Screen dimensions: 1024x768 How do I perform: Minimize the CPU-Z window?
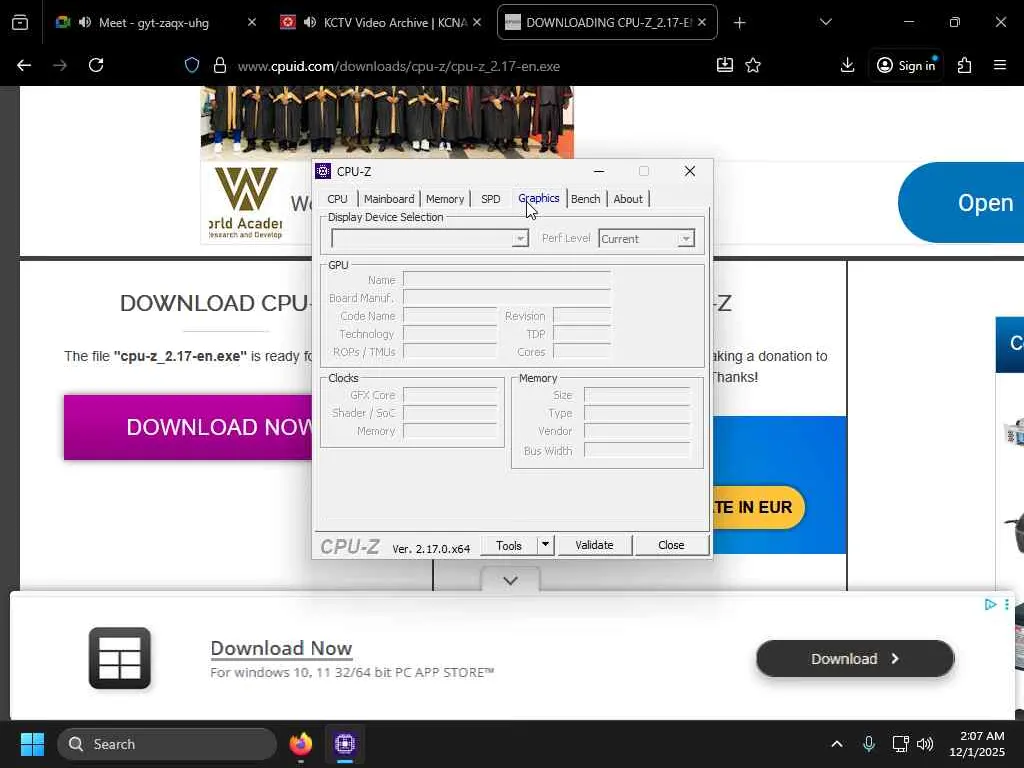tap(599, 171)
